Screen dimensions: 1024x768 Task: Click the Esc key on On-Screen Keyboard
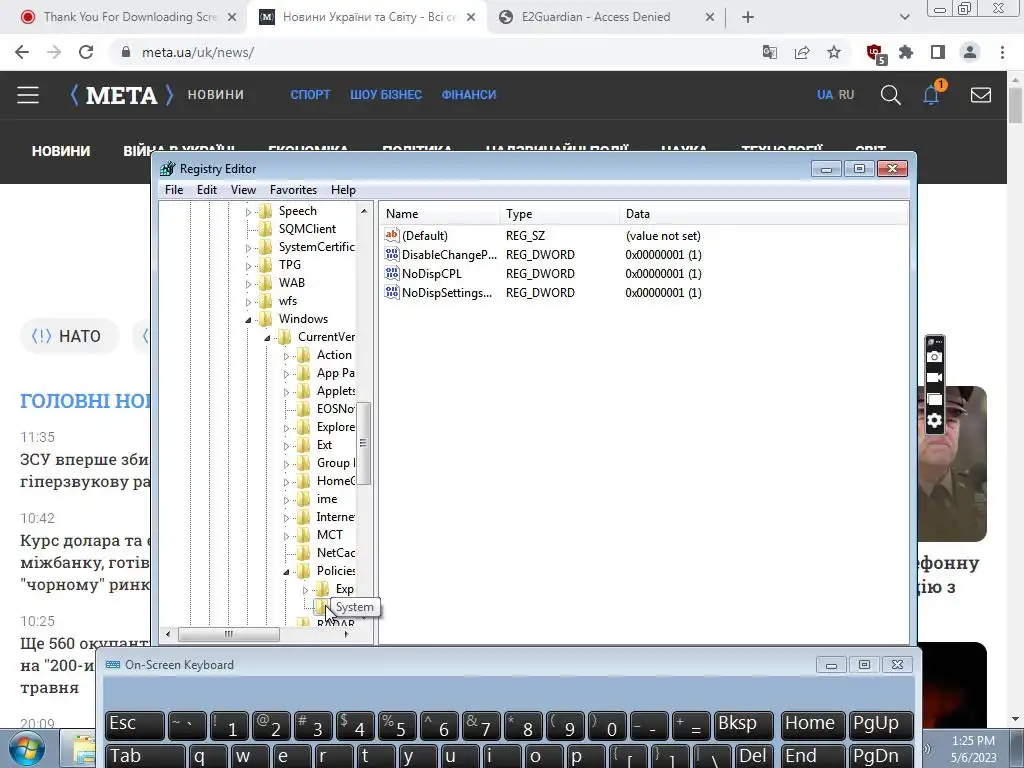135,725
